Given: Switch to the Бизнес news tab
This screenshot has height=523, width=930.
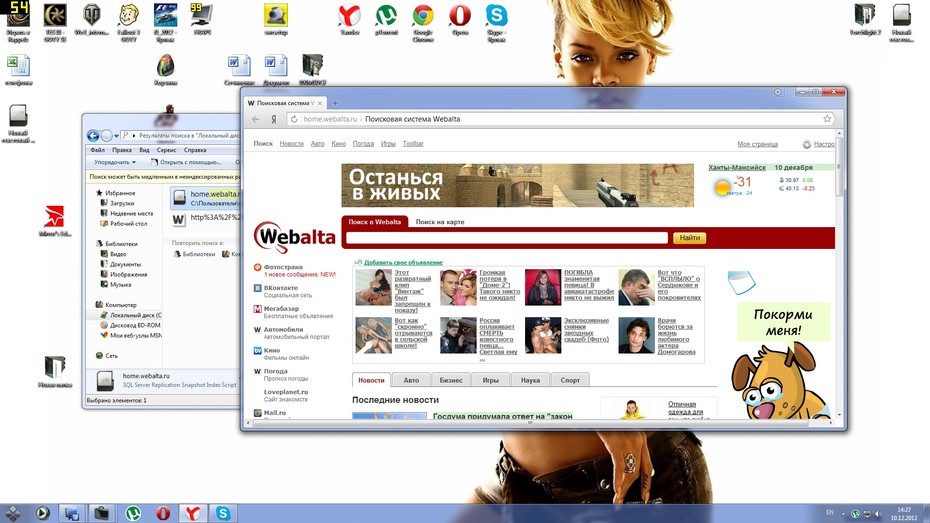Looking at the screenshot, I should tap(451, 380).
